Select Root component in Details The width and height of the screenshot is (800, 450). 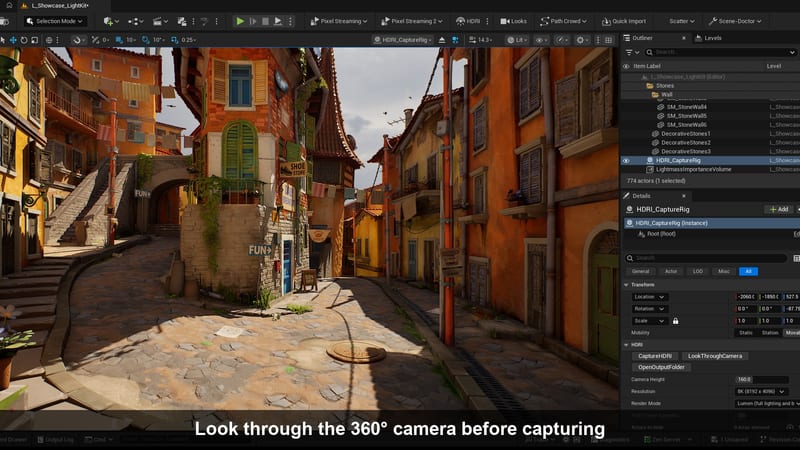(x=661, y=234)
